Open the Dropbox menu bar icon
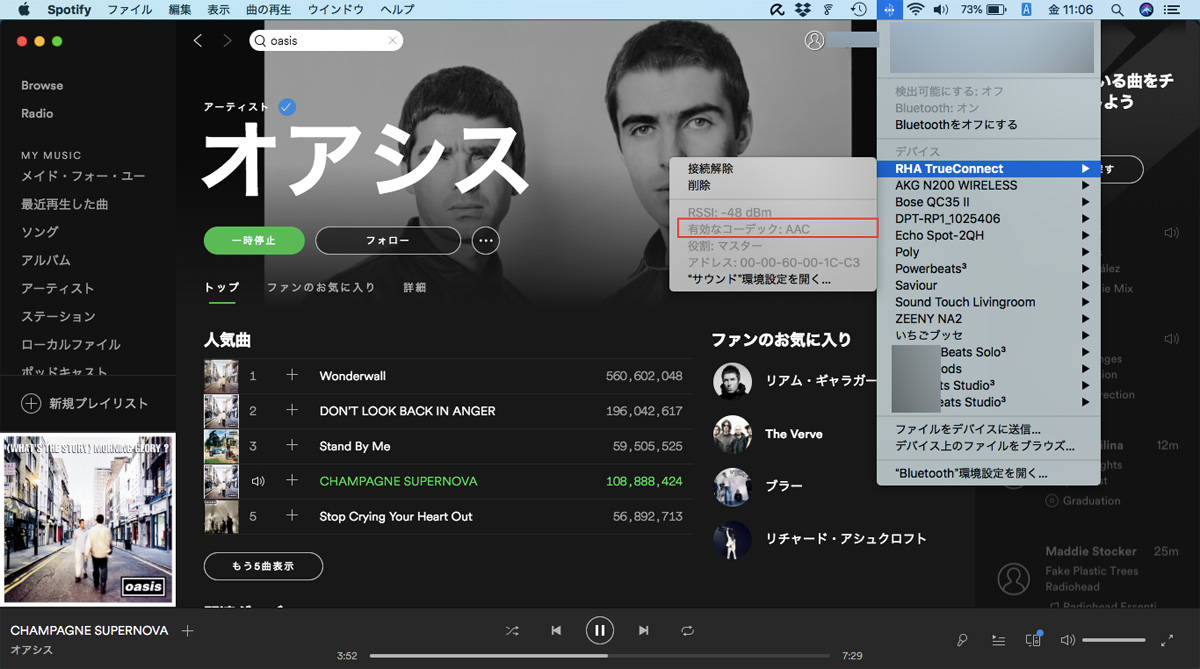 tap(802, 10)
